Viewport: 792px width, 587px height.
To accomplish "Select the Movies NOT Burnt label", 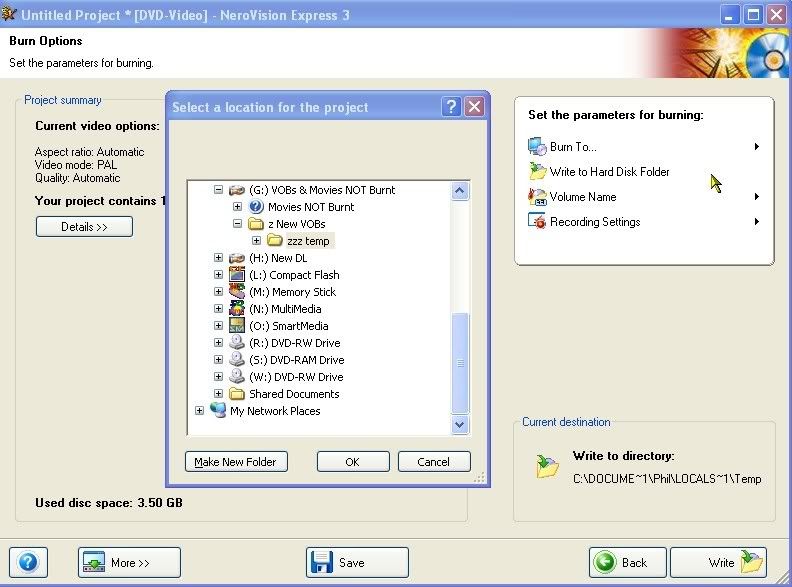I will (x=311, y=207).
